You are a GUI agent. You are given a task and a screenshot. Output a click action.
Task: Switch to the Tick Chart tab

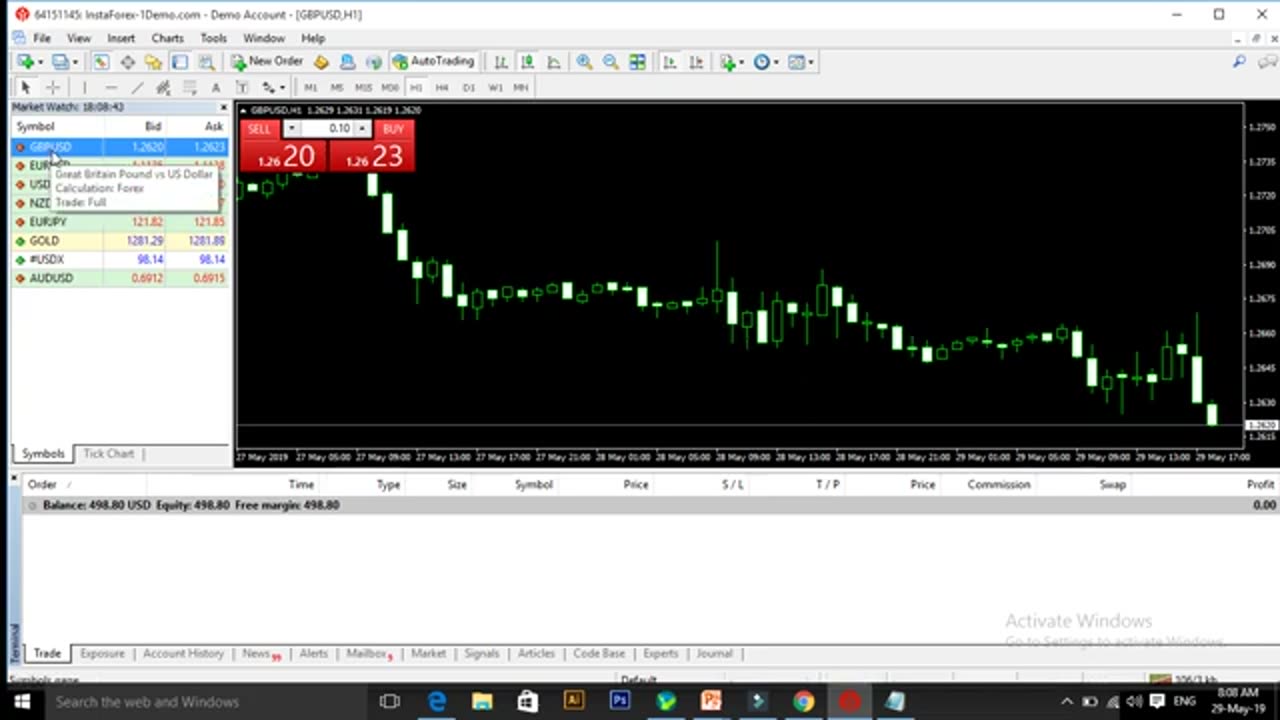coord(108,454)
